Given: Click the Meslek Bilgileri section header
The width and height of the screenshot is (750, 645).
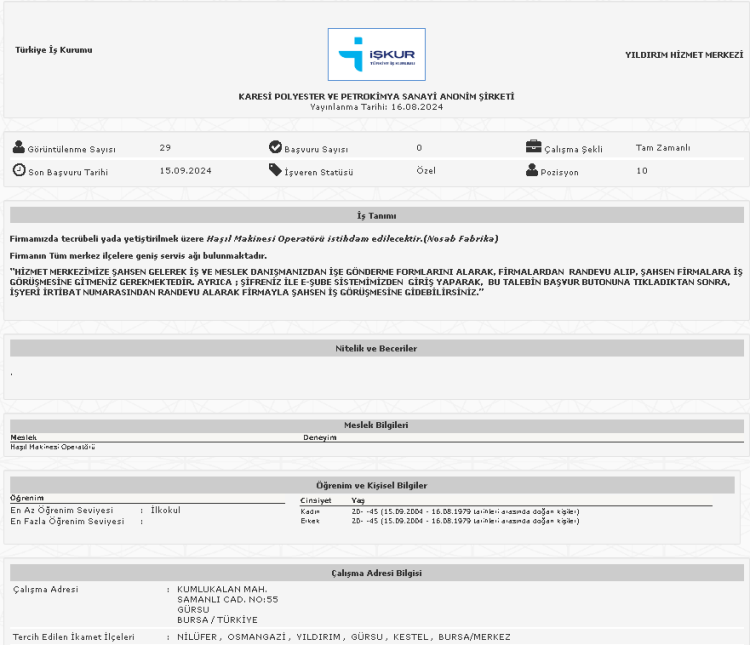Looking at the screenshot, I should tap(376, 425).
